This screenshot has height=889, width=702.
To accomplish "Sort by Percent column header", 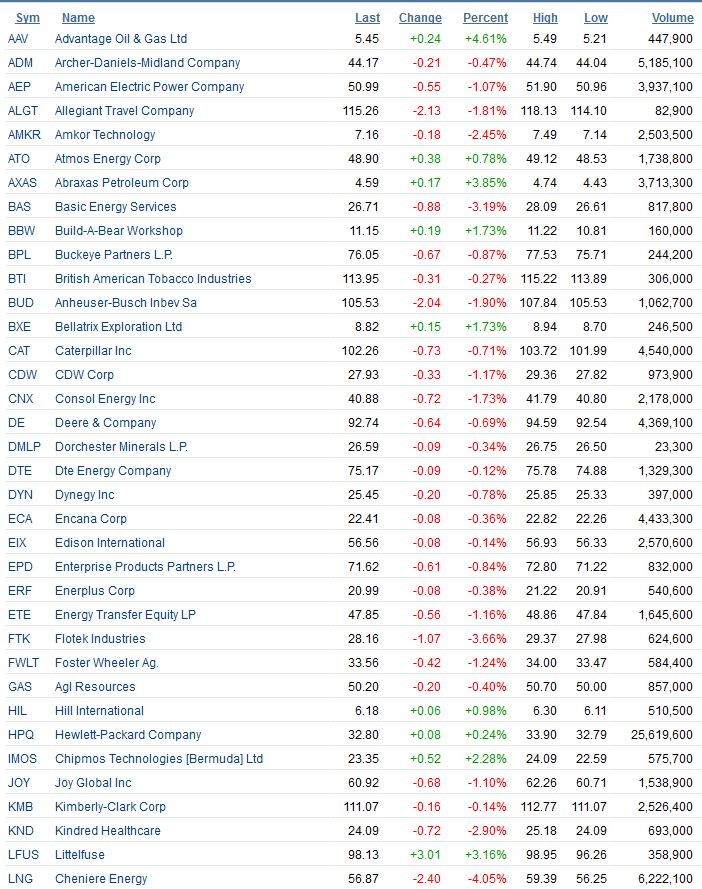I will [x=485, y=18].
